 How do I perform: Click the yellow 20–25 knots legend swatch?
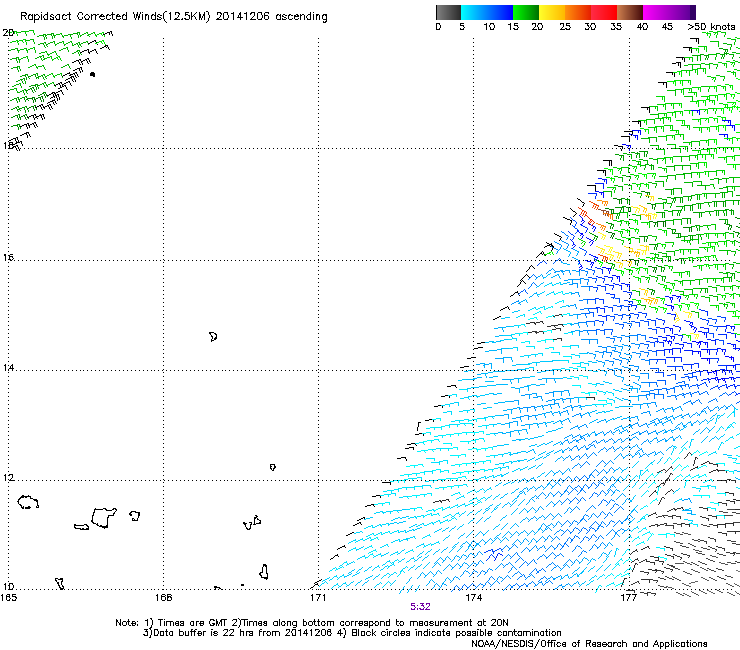pos(552,12)
